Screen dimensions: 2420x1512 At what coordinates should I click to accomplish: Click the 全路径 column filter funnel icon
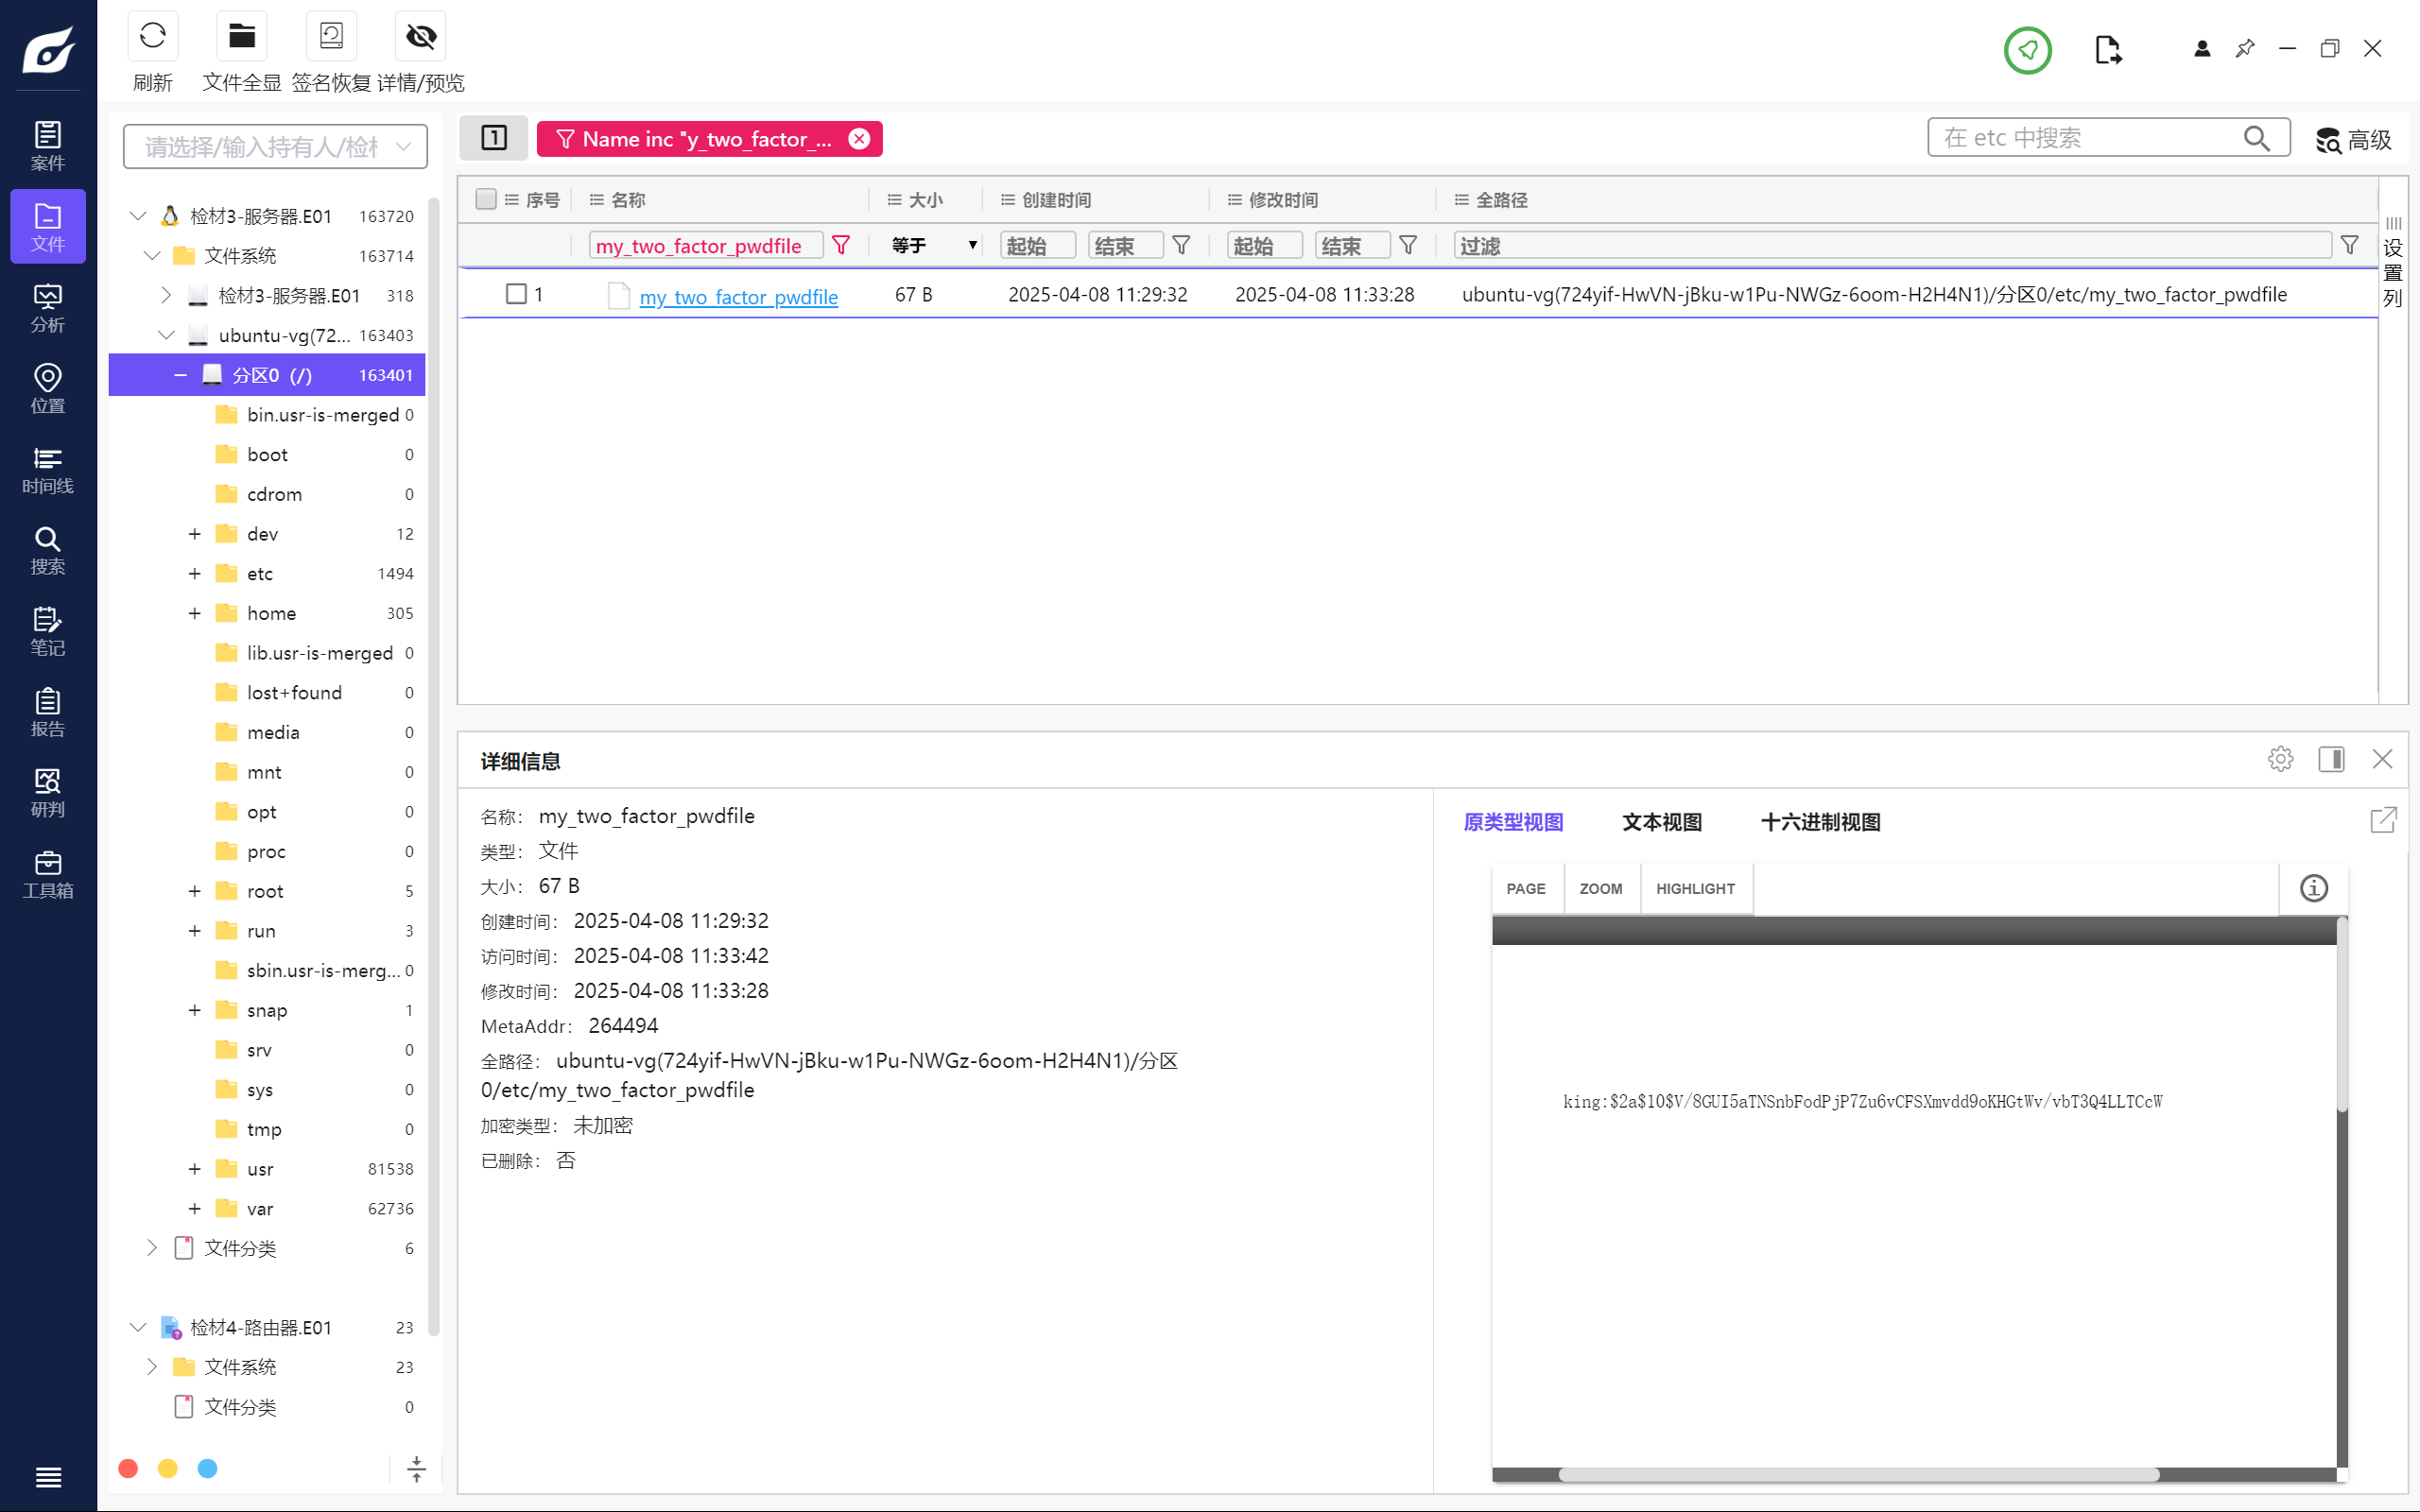(2350, 245)
